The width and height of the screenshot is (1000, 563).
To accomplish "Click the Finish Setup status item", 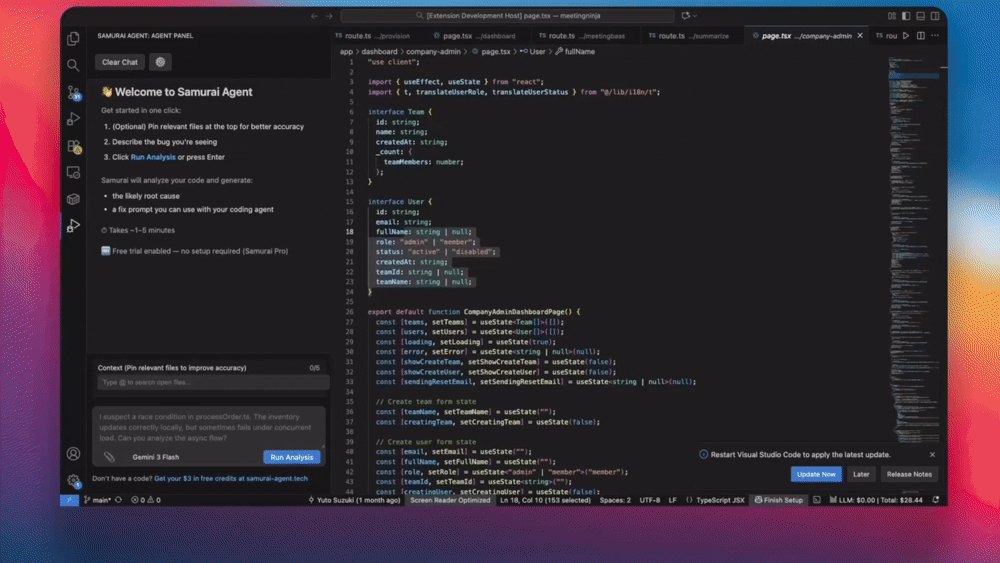I will [x=779, y=500].
